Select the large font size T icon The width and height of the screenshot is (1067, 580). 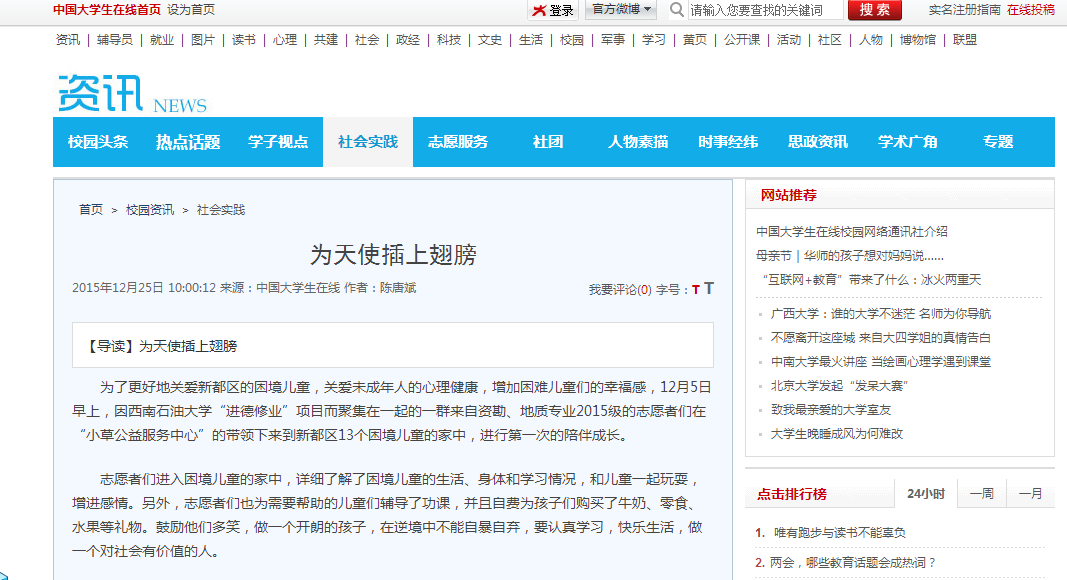708,289
